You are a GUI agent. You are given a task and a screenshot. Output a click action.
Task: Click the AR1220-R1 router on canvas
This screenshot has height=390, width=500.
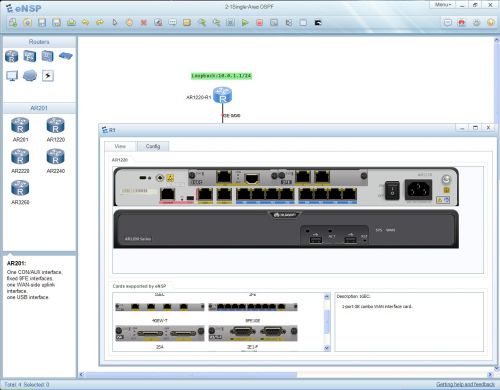coord(222,95)
